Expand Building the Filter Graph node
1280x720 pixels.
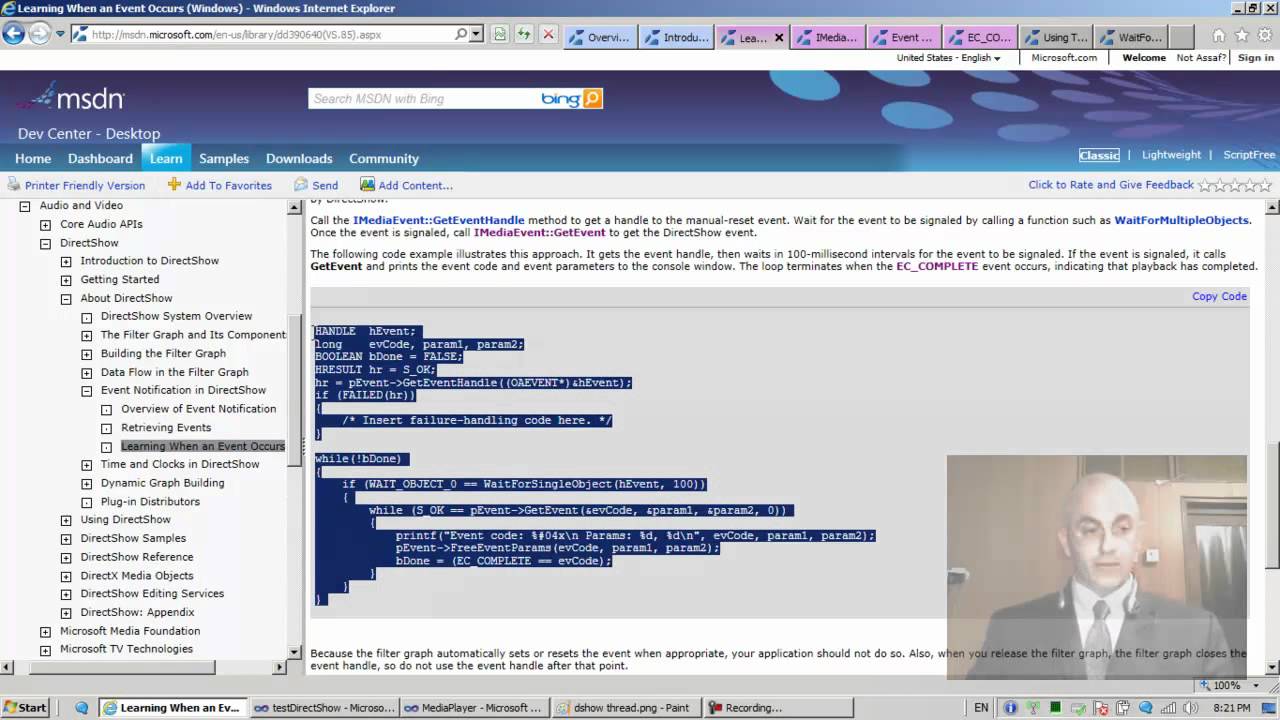87,354
